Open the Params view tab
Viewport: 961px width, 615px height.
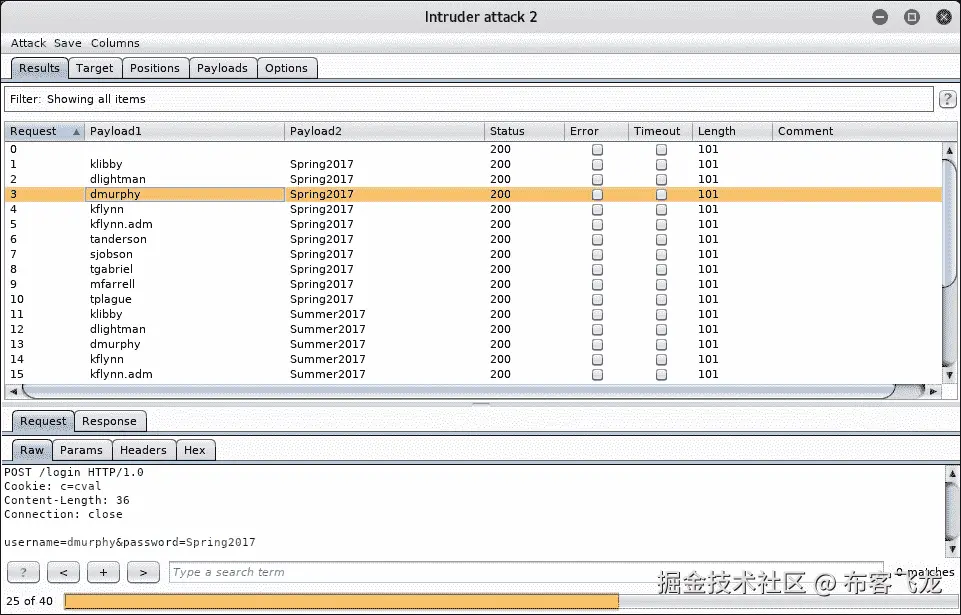[x=81, y=450]
